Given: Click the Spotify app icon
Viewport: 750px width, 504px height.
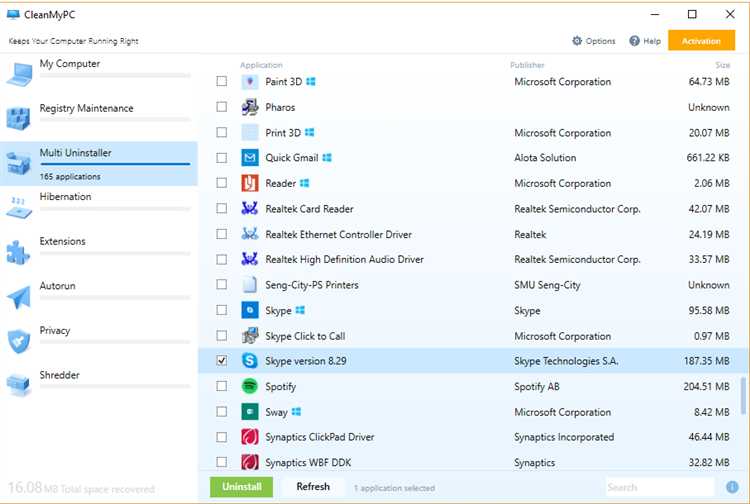Looking at the screenshot, I should tap(250, 386).
